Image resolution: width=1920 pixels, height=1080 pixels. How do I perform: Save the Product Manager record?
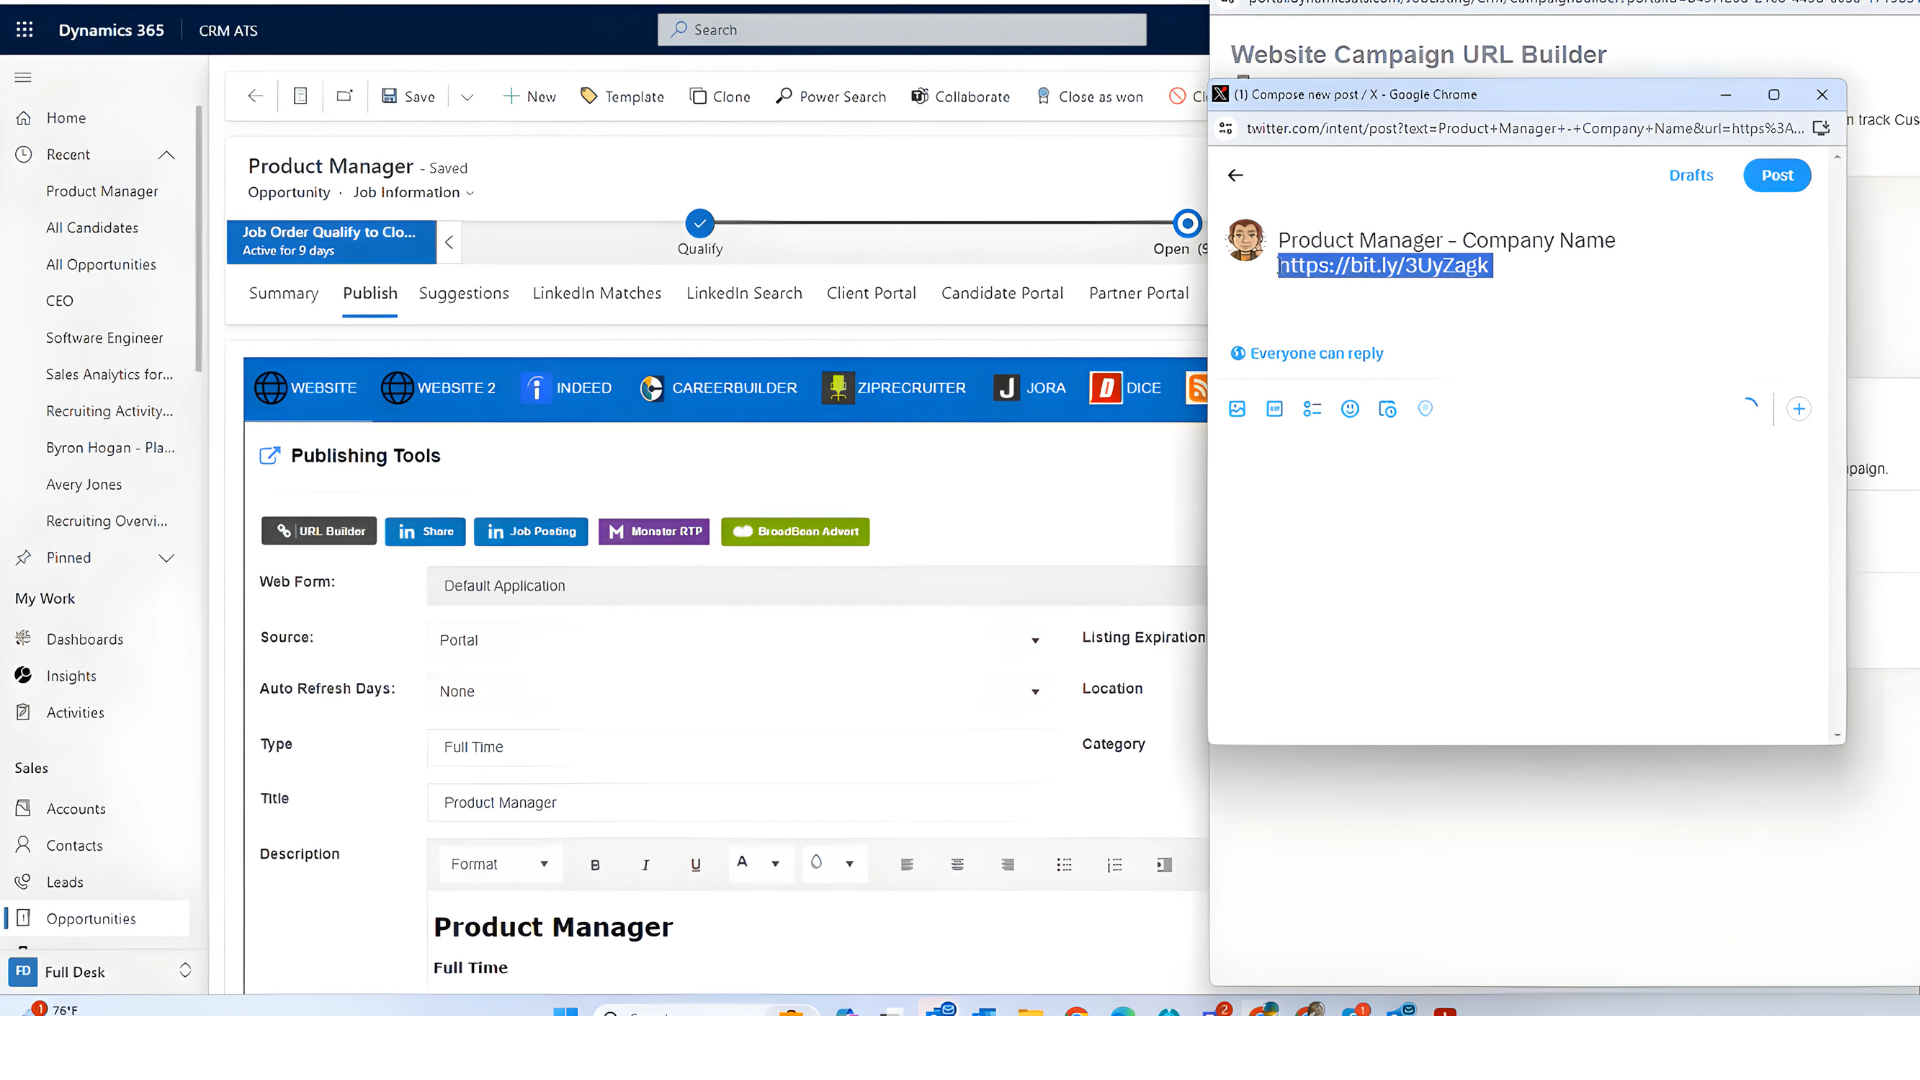408,97
